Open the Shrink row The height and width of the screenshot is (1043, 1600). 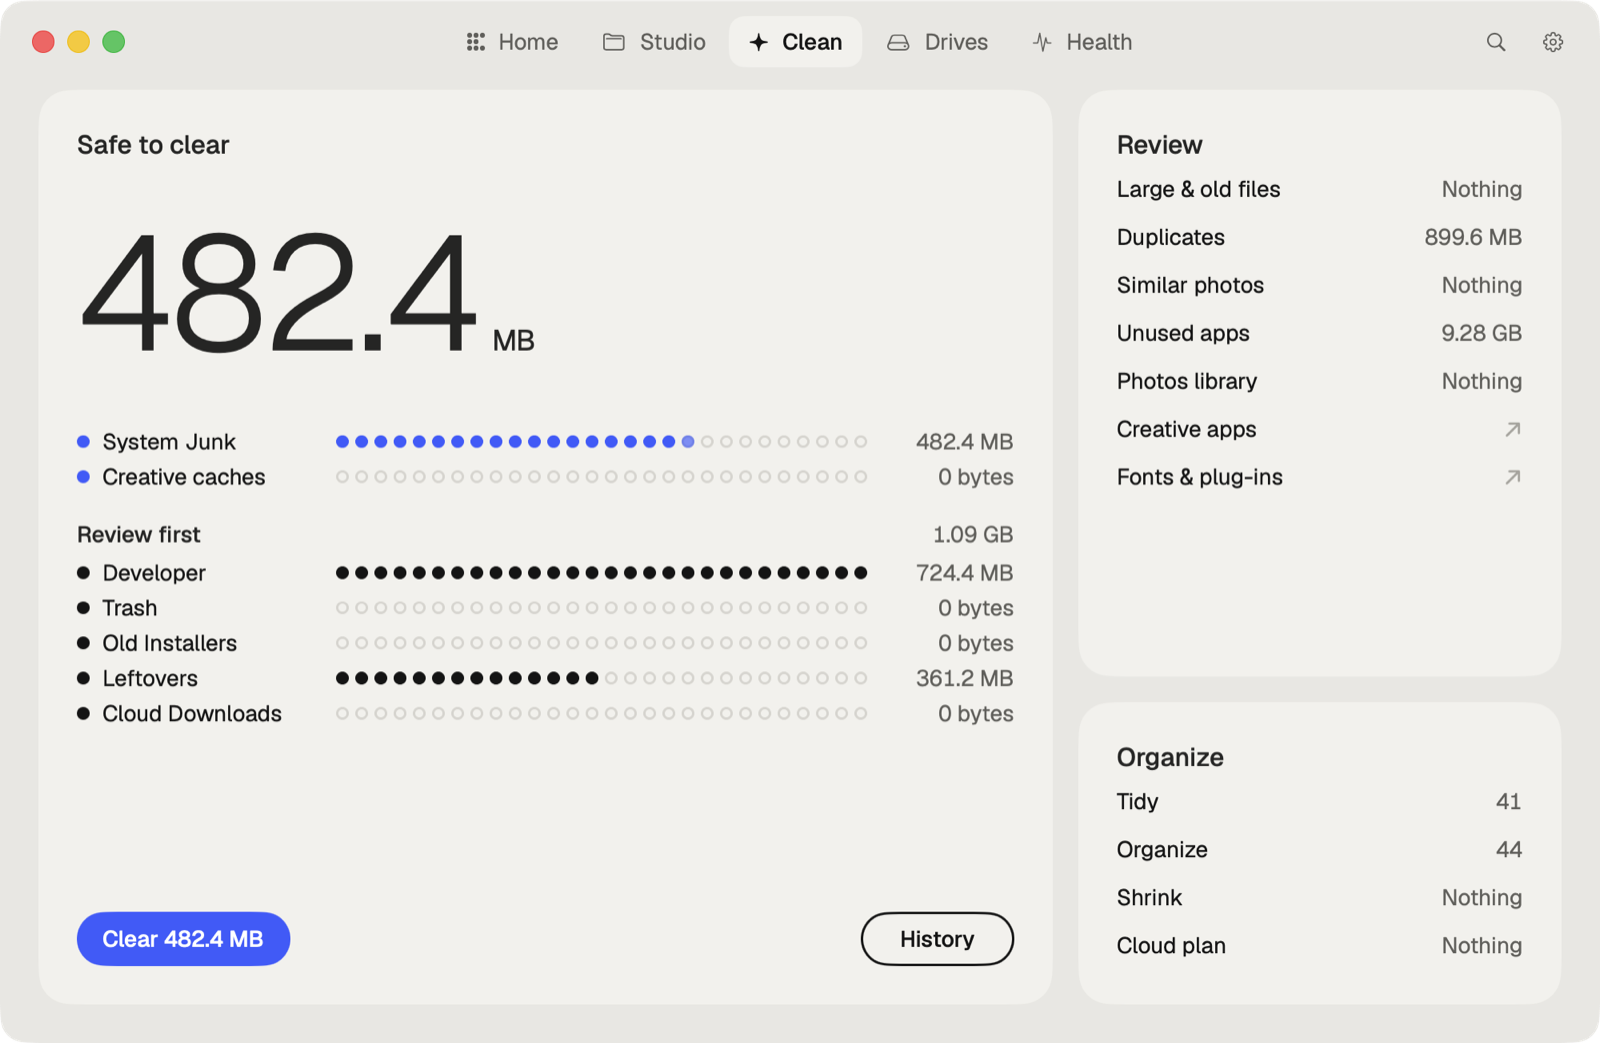(1319, 897)
